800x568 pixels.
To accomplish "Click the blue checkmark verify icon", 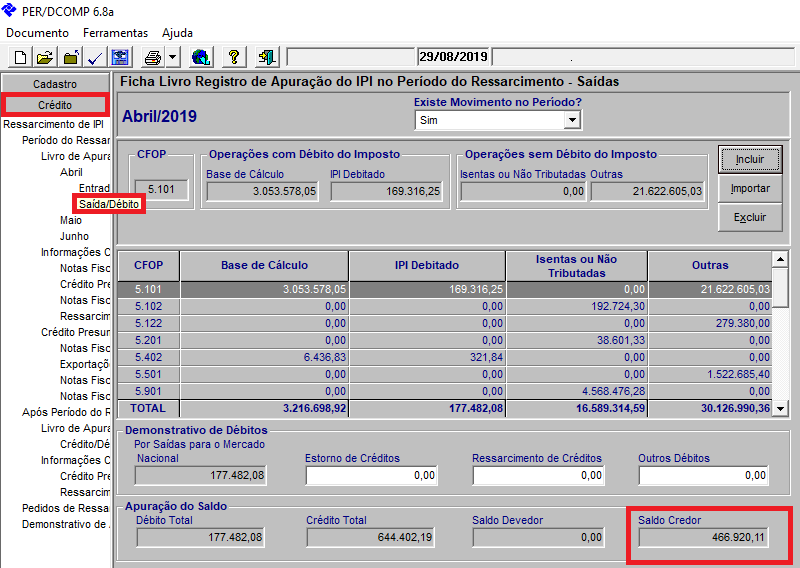I will click(96, 57).
